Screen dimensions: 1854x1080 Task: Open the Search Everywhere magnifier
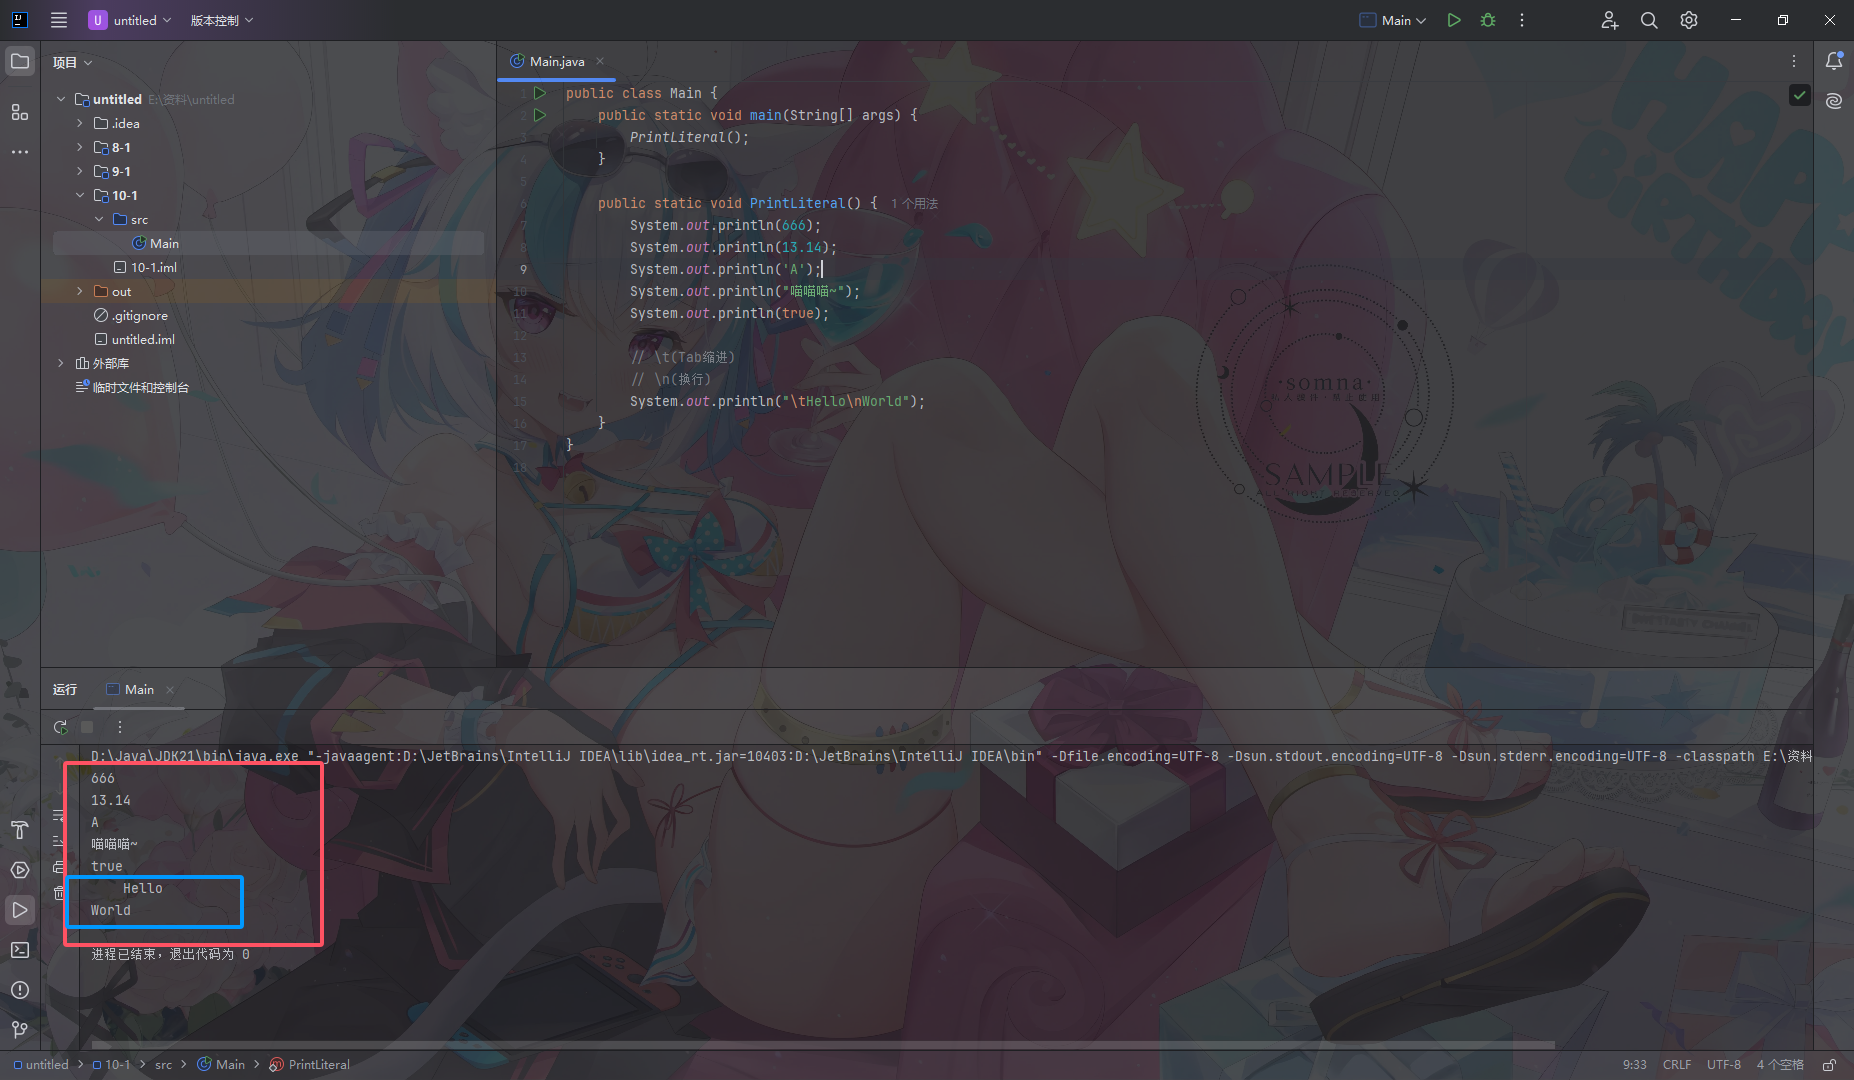(x=1649, y=20)
